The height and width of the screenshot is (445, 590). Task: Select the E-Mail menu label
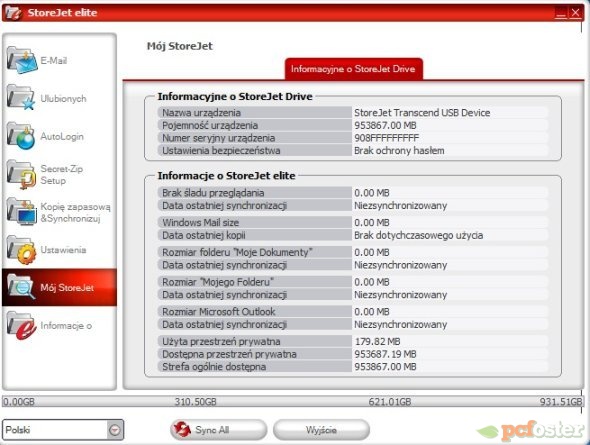pyautogui.click(x=53, y=61)
